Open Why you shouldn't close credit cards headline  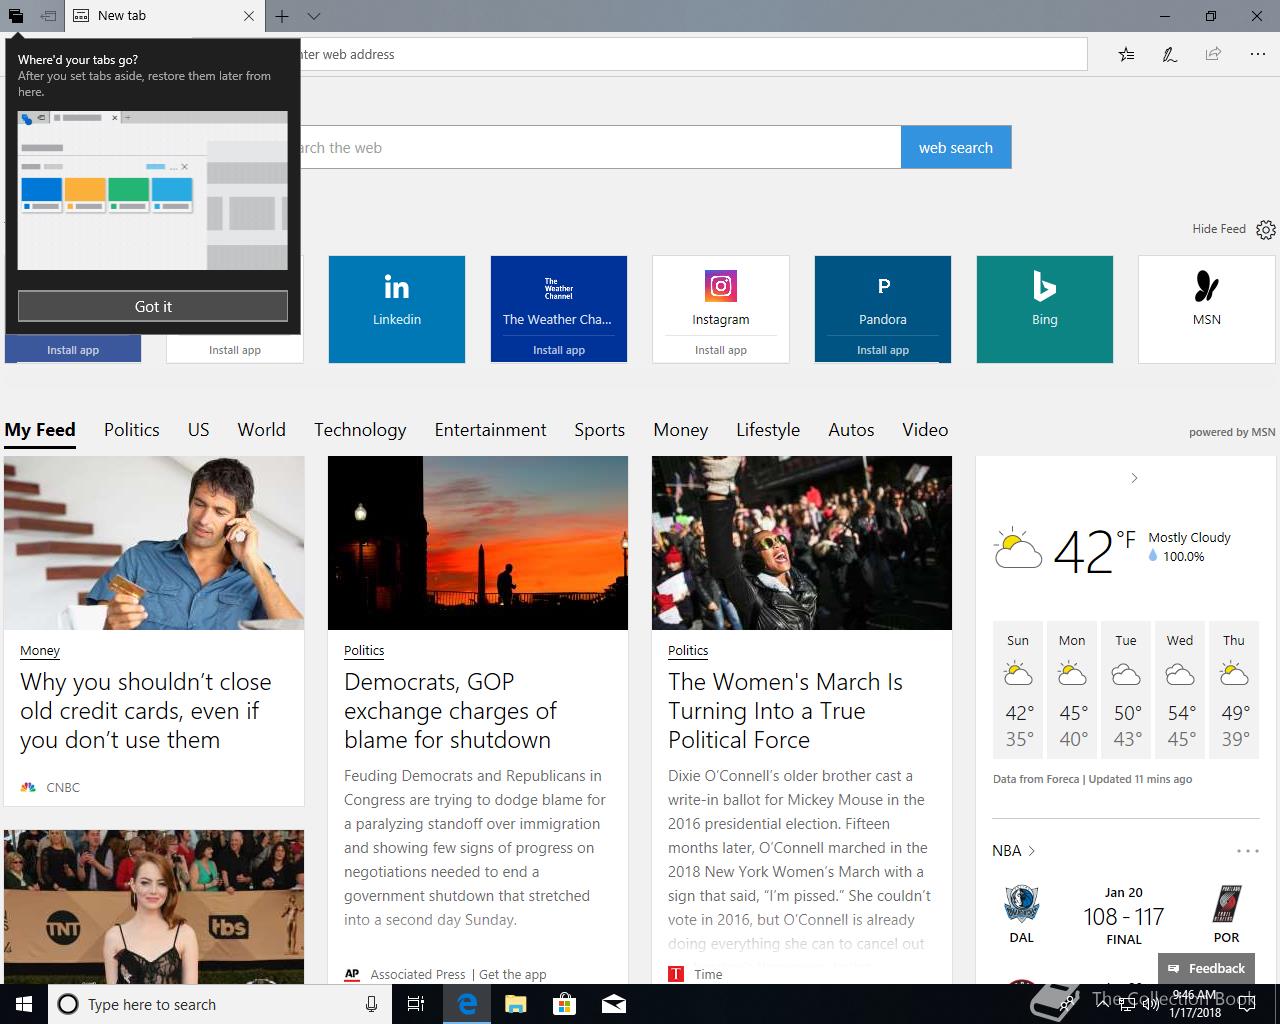point(146,711)
